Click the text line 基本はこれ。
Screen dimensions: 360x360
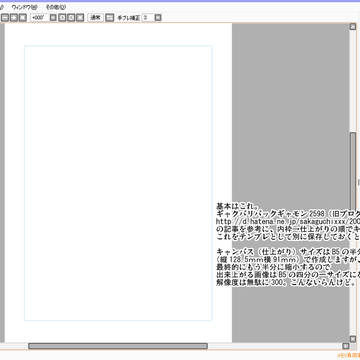pyautogui.click(x=236, y=206)
